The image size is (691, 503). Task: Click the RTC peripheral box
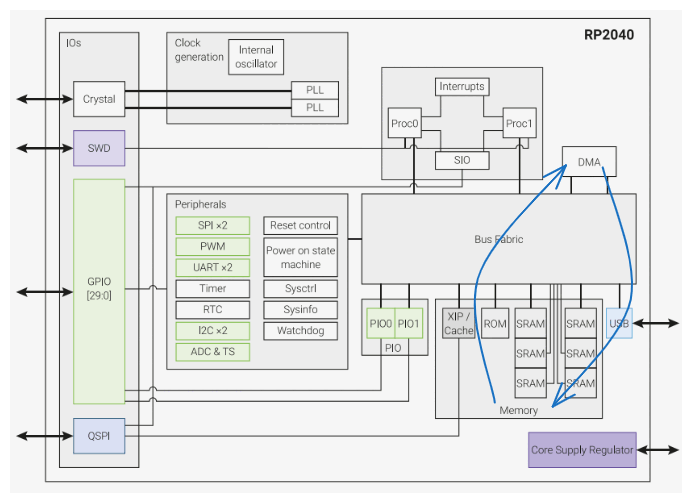[213, 310]
